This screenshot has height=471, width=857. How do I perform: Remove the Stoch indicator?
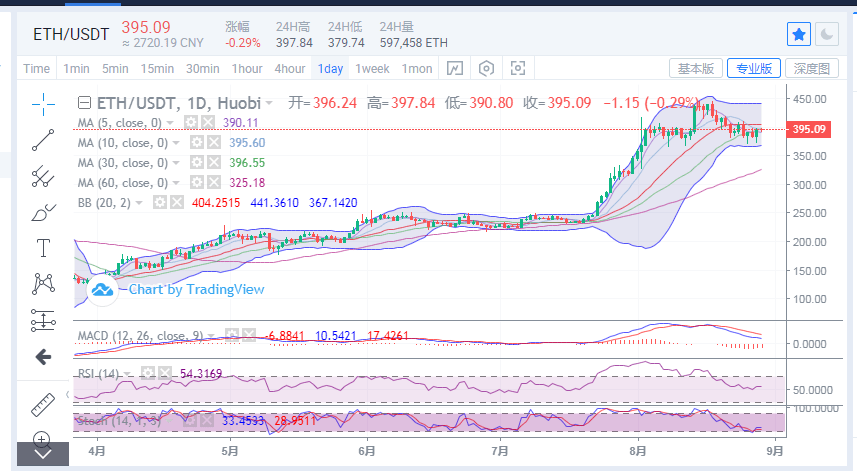tap(207, 420)
